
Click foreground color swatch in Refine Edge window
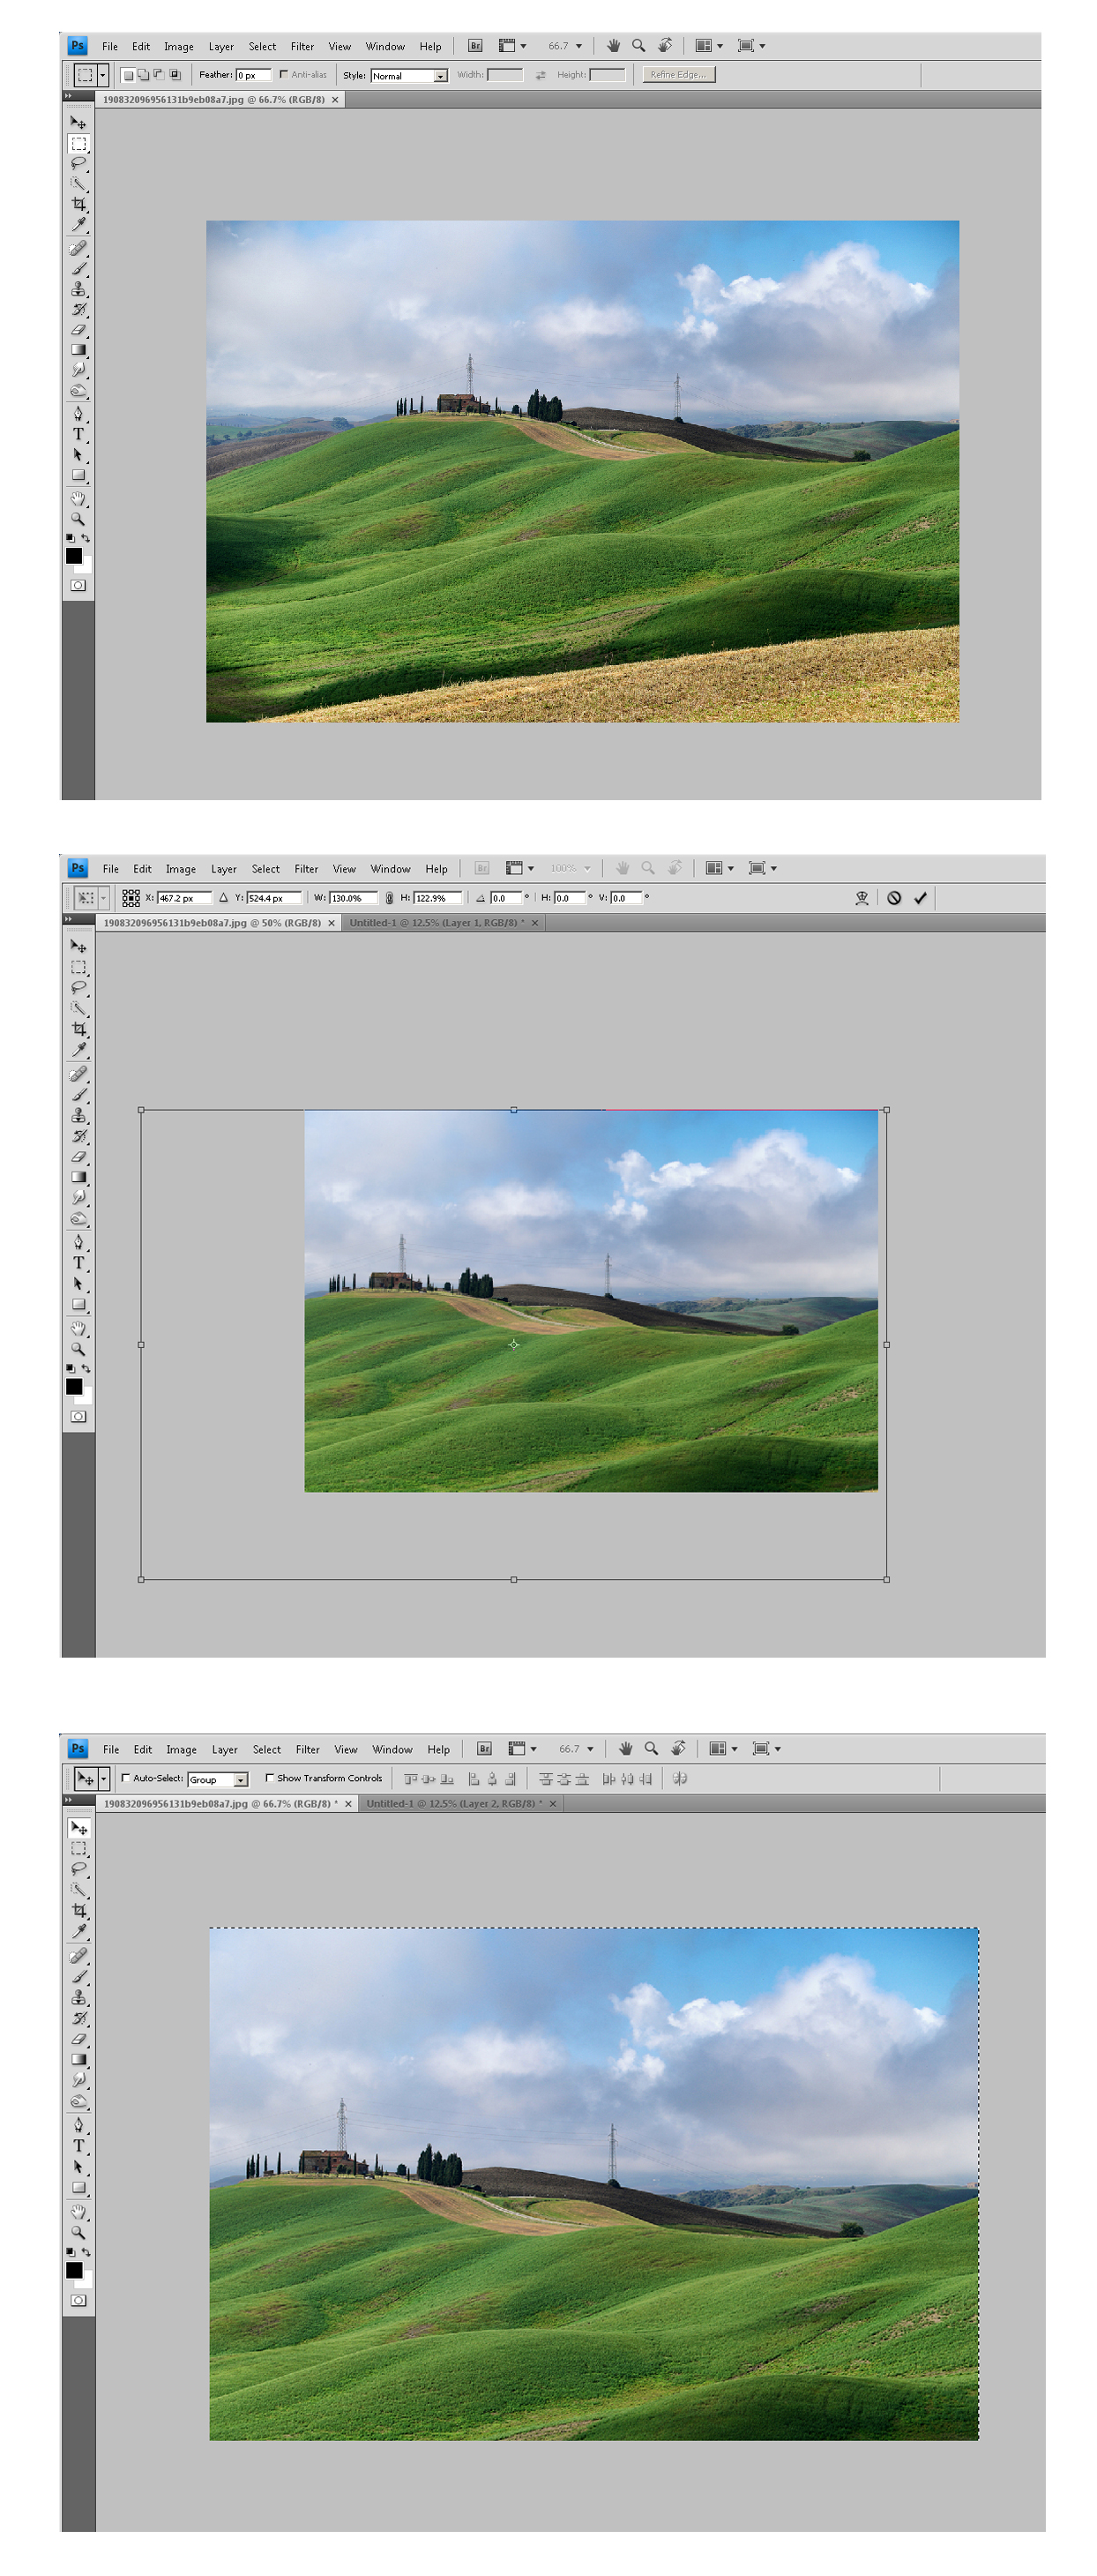73,556
